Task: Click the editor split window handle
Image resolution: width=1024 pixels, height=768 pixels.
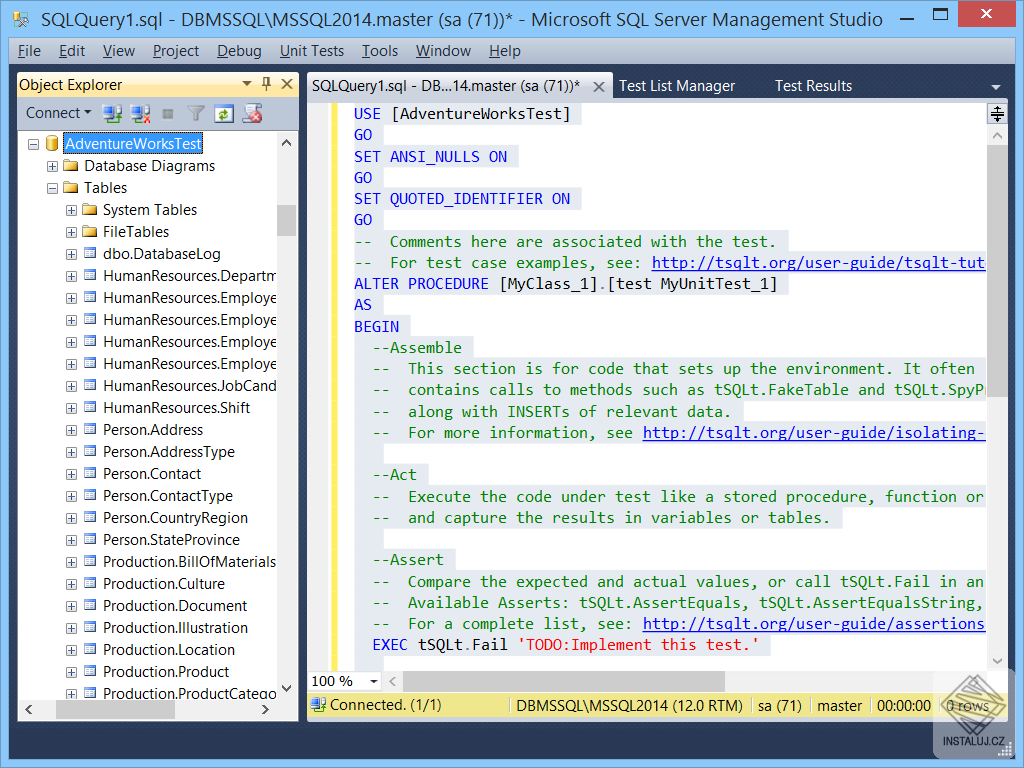Action: point(997,114)
